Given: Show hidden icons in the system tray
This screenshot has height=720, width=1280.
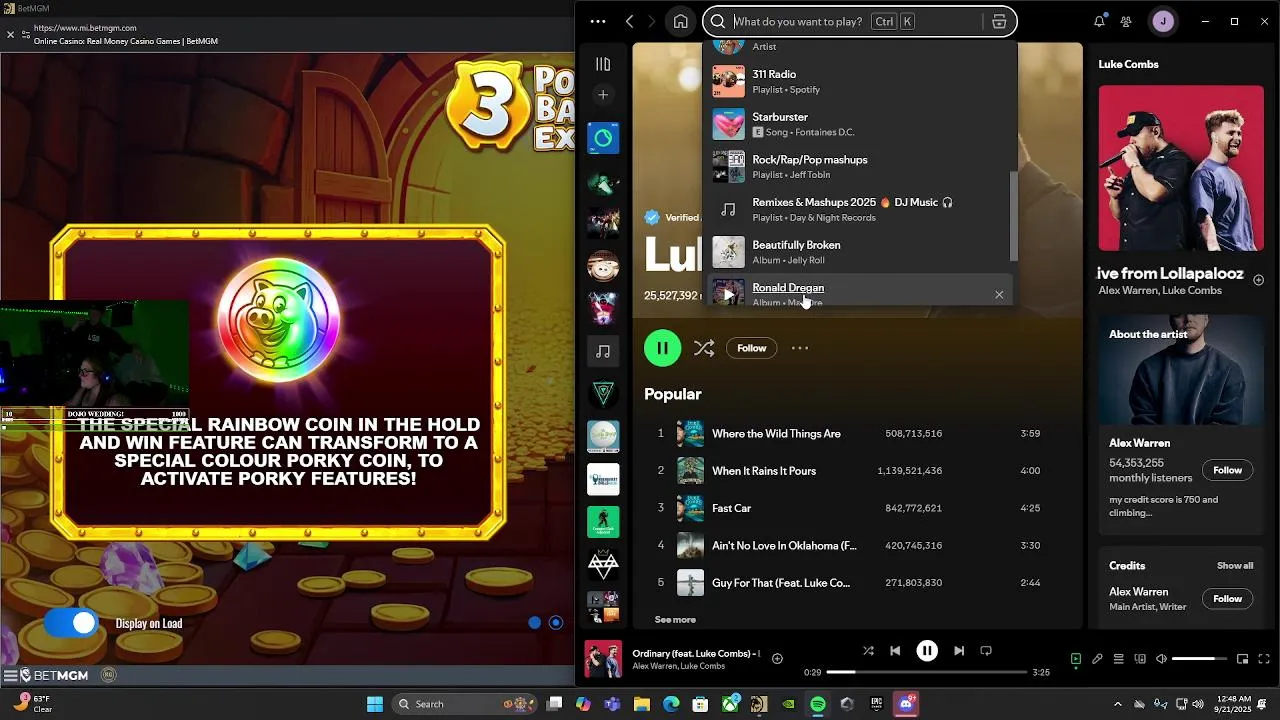Looking at the screenshot, I should 1117,704.
